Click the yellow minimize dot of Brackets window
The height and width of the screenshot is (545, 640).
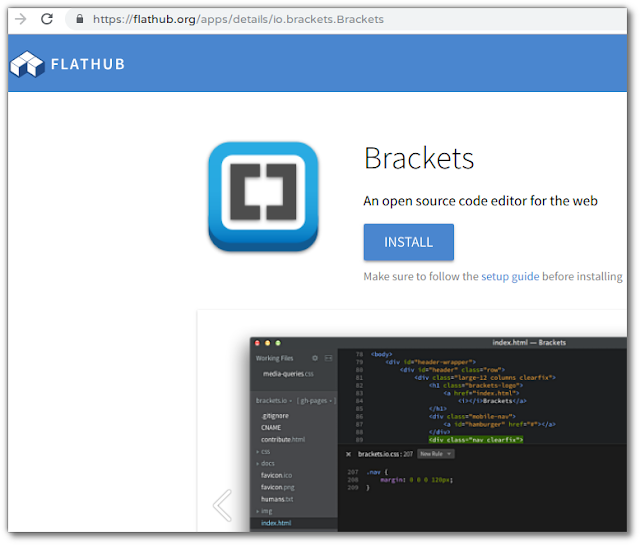tap(268, 343)
